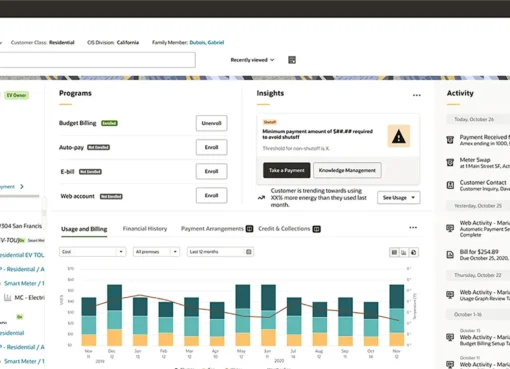Open the Recently viewed dropdown
Screen dimensions: 510x369
click(252, 60)
